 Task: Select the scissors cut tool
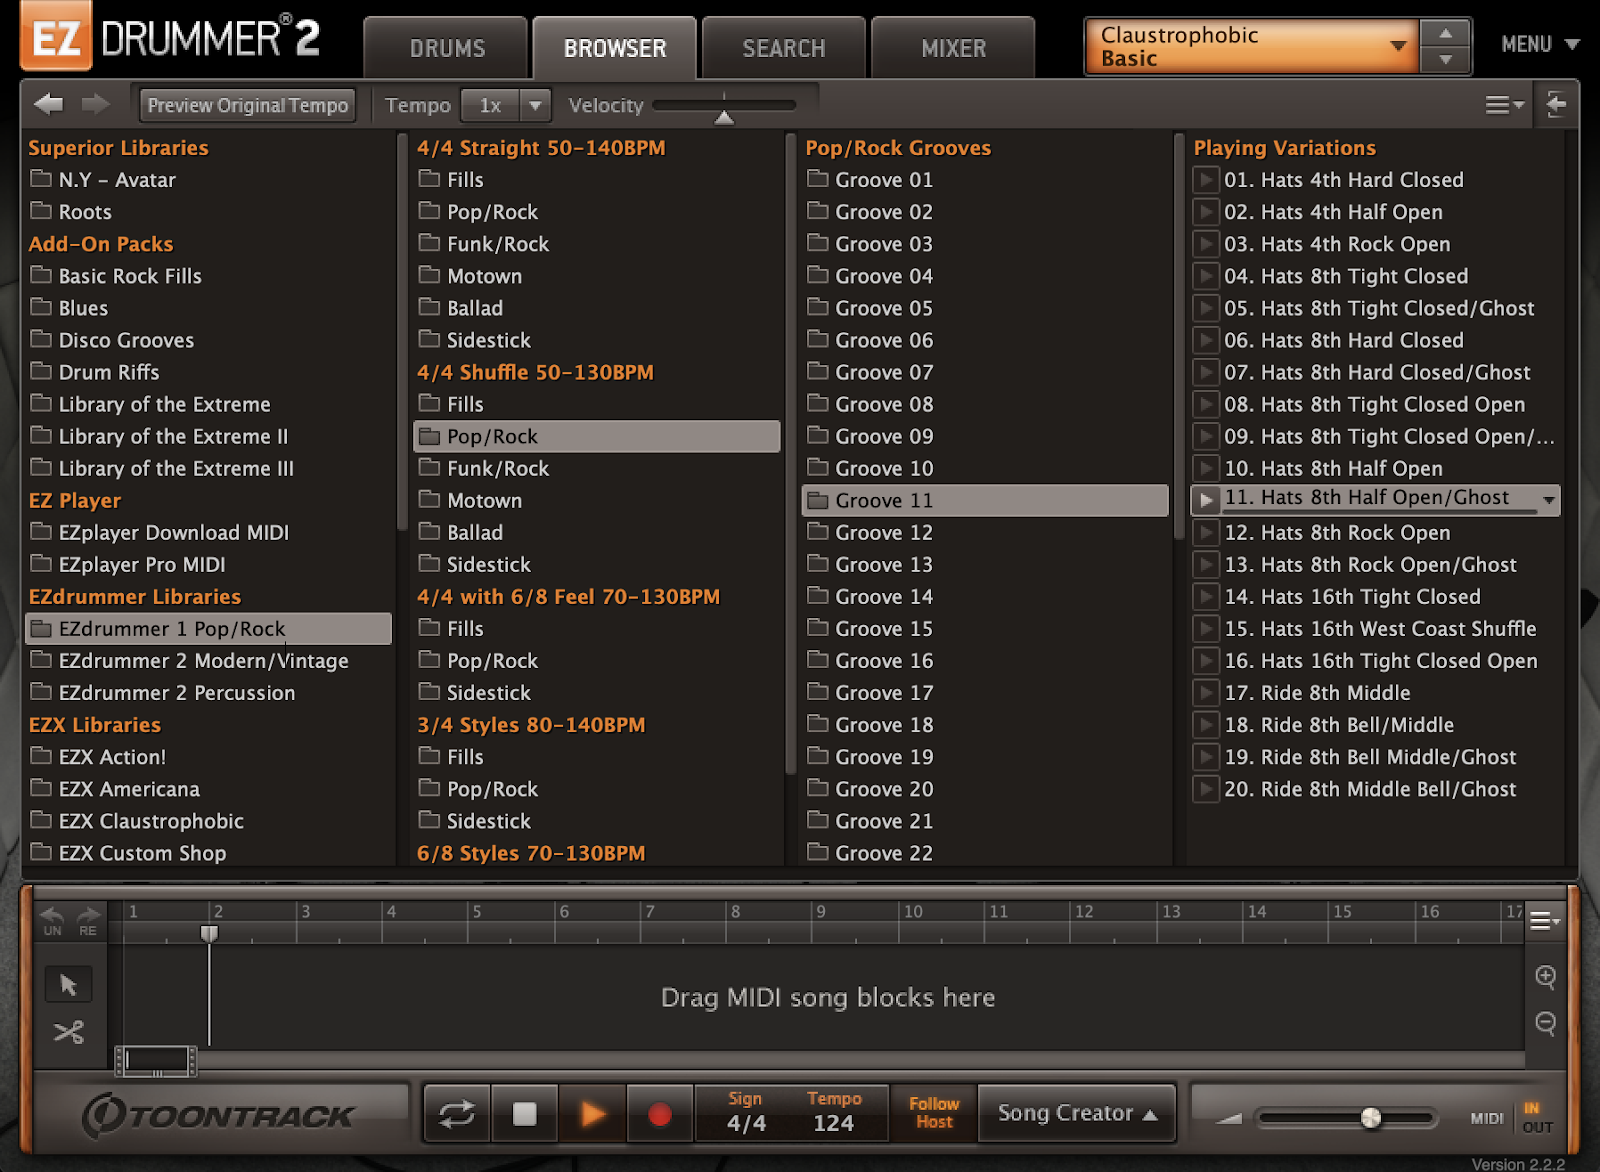68,1032
